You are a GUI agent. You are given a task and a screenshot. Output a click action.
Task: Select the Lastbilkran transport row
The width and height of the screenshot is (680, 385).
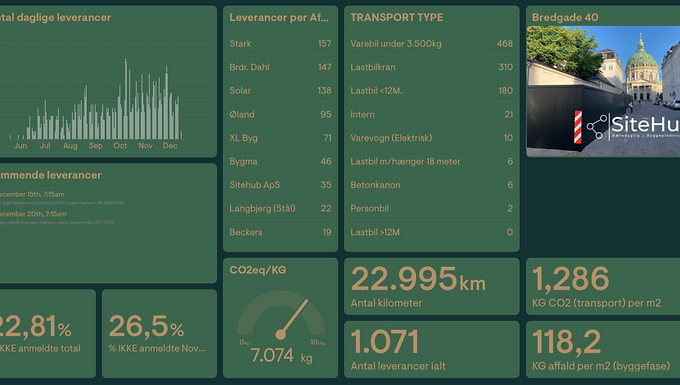432,67
